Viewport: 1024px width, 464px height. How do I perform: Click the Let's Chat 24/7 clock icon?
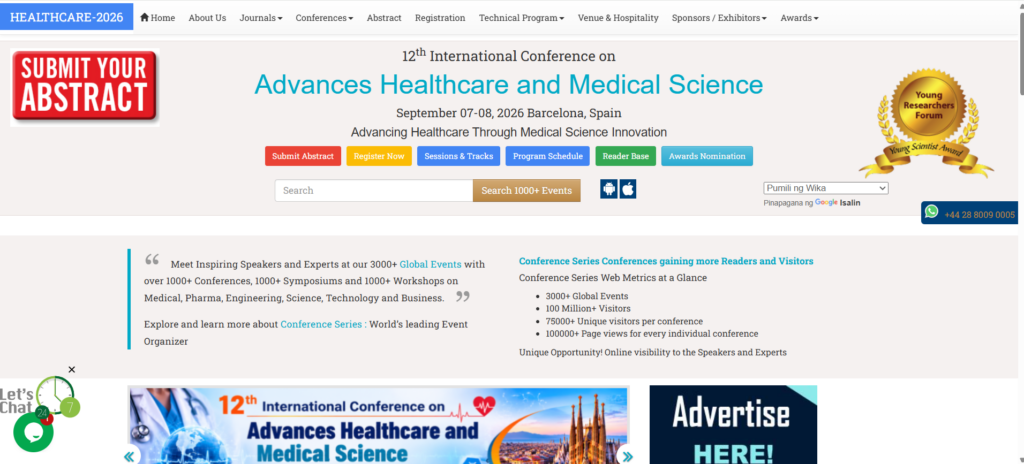click(x=55, y=395)
